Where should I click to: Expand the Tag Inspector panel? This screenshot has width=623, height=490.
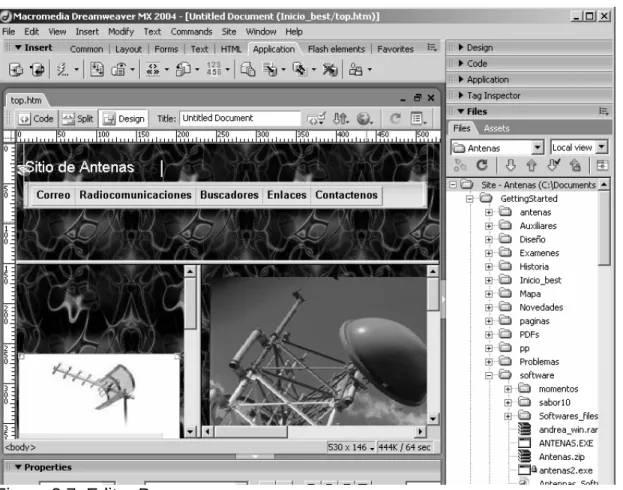(x=461, y=95)
